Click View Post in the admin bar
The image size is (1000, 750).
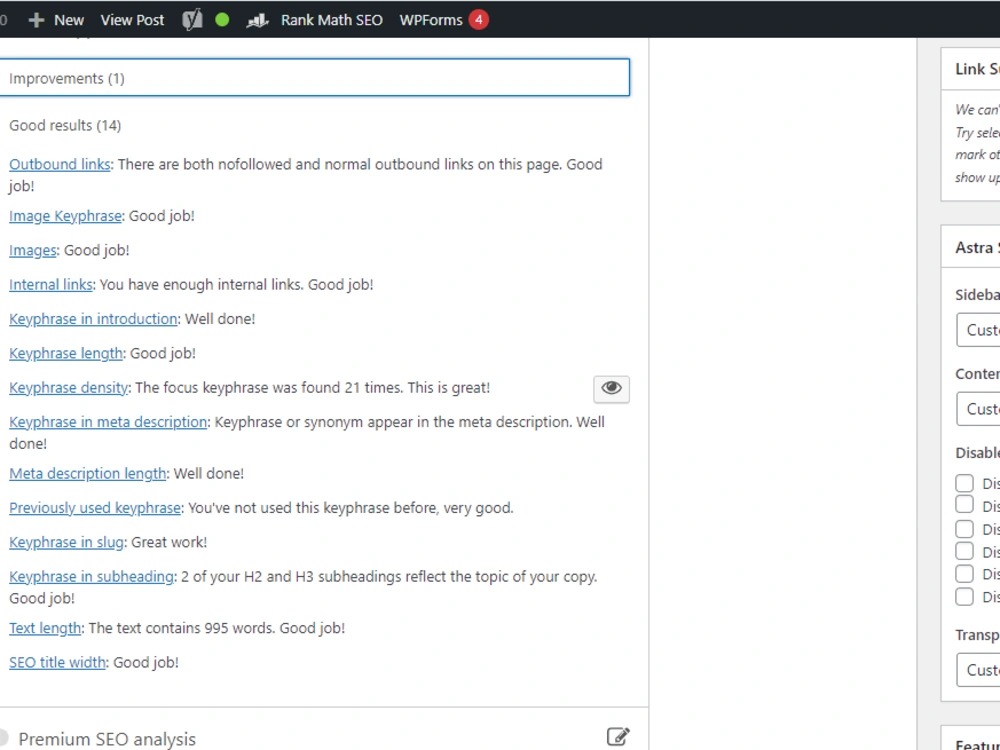point(132,20)
